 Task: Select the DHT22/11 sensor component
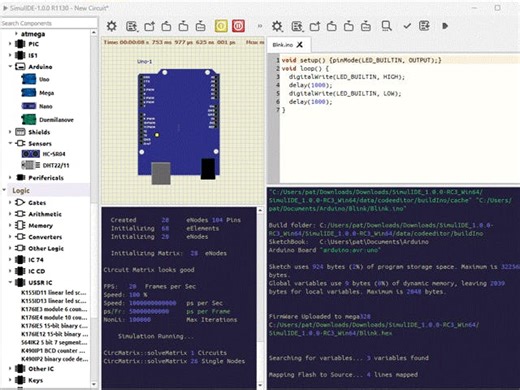click(45, 165)
